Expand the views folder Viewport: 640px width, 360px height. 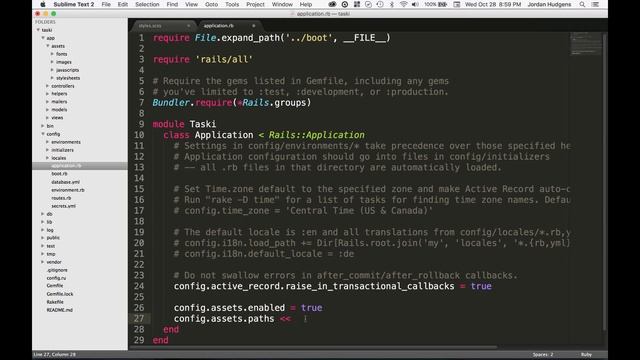pyautogui.click(x=48, y=118)
